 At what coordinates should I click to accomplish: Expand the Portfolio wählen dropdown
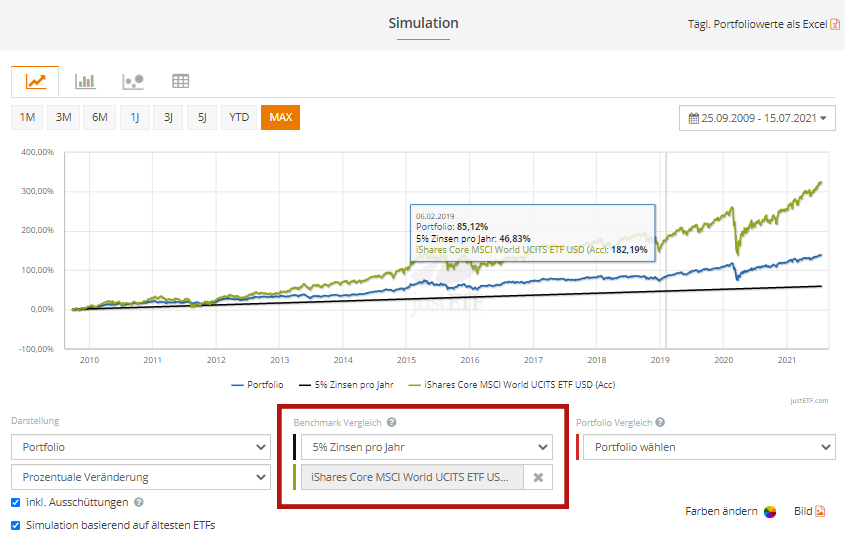coord(709,447)
